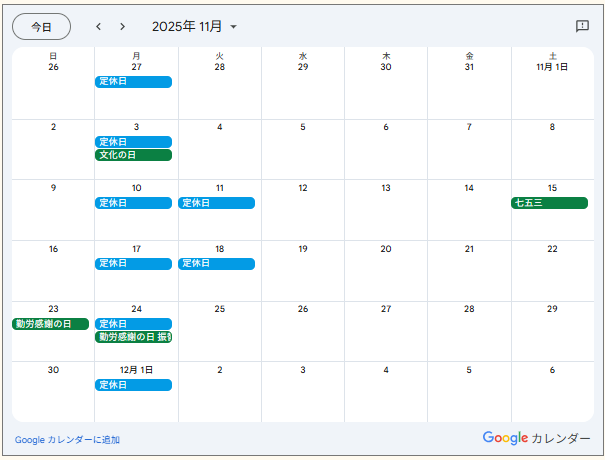605x460 pixels.
Task: Open the 定休日 event on November 10
Action: (133, 203)
